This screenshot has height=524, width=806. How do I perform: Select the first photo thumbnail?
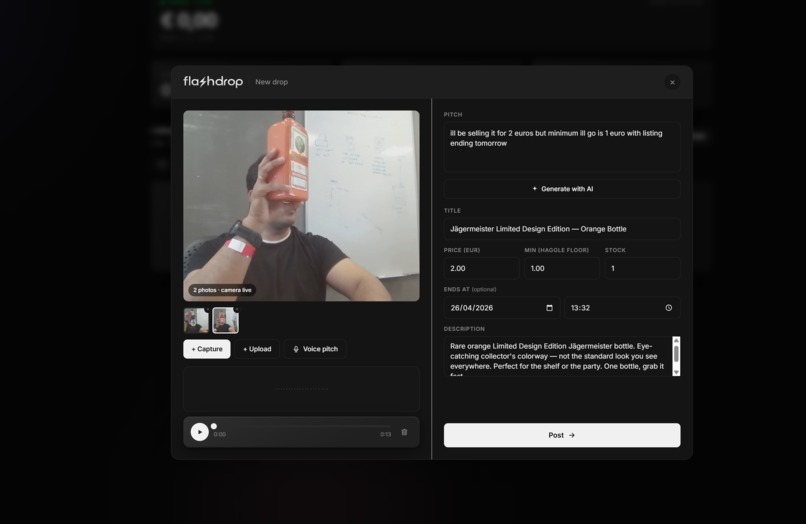(196, 320)
